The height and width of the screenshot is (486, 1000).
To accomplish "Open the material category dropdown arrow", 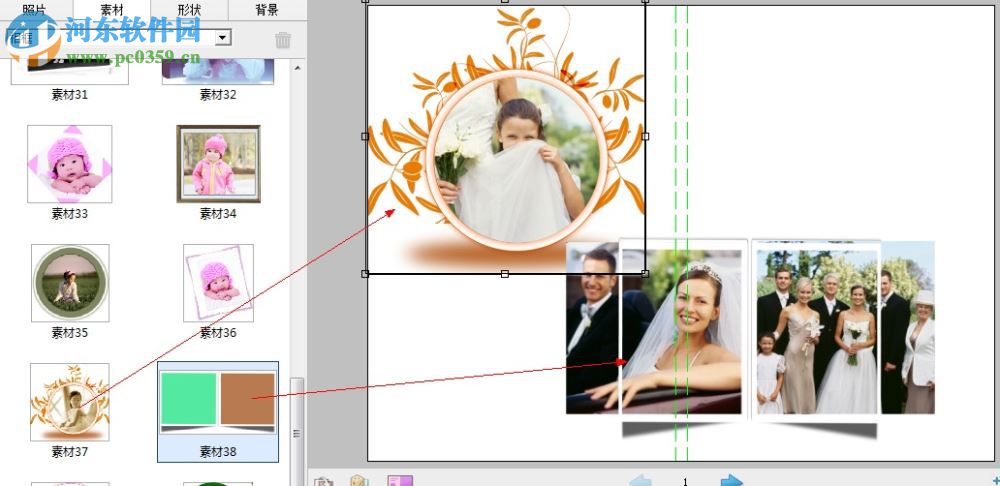I will click(x=223, y=38).
